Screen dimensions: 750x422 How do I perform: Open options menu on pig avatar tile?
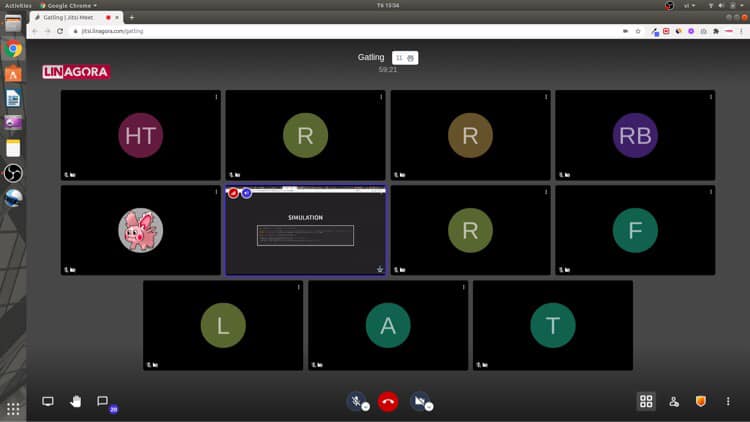[x=216, y=192]
